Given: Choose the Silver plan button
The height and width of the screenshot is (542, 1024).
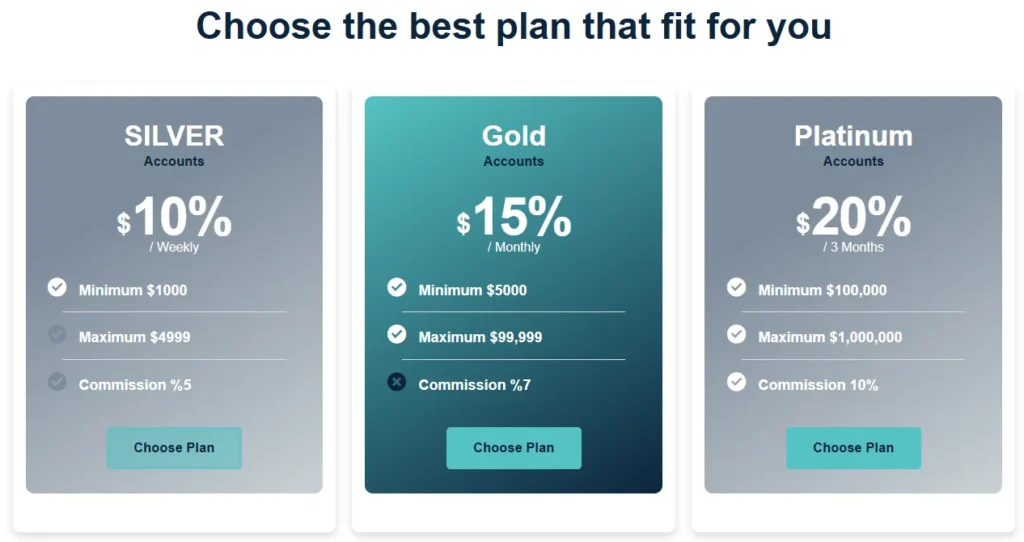Looking at the screenshot, I should 174,448.
